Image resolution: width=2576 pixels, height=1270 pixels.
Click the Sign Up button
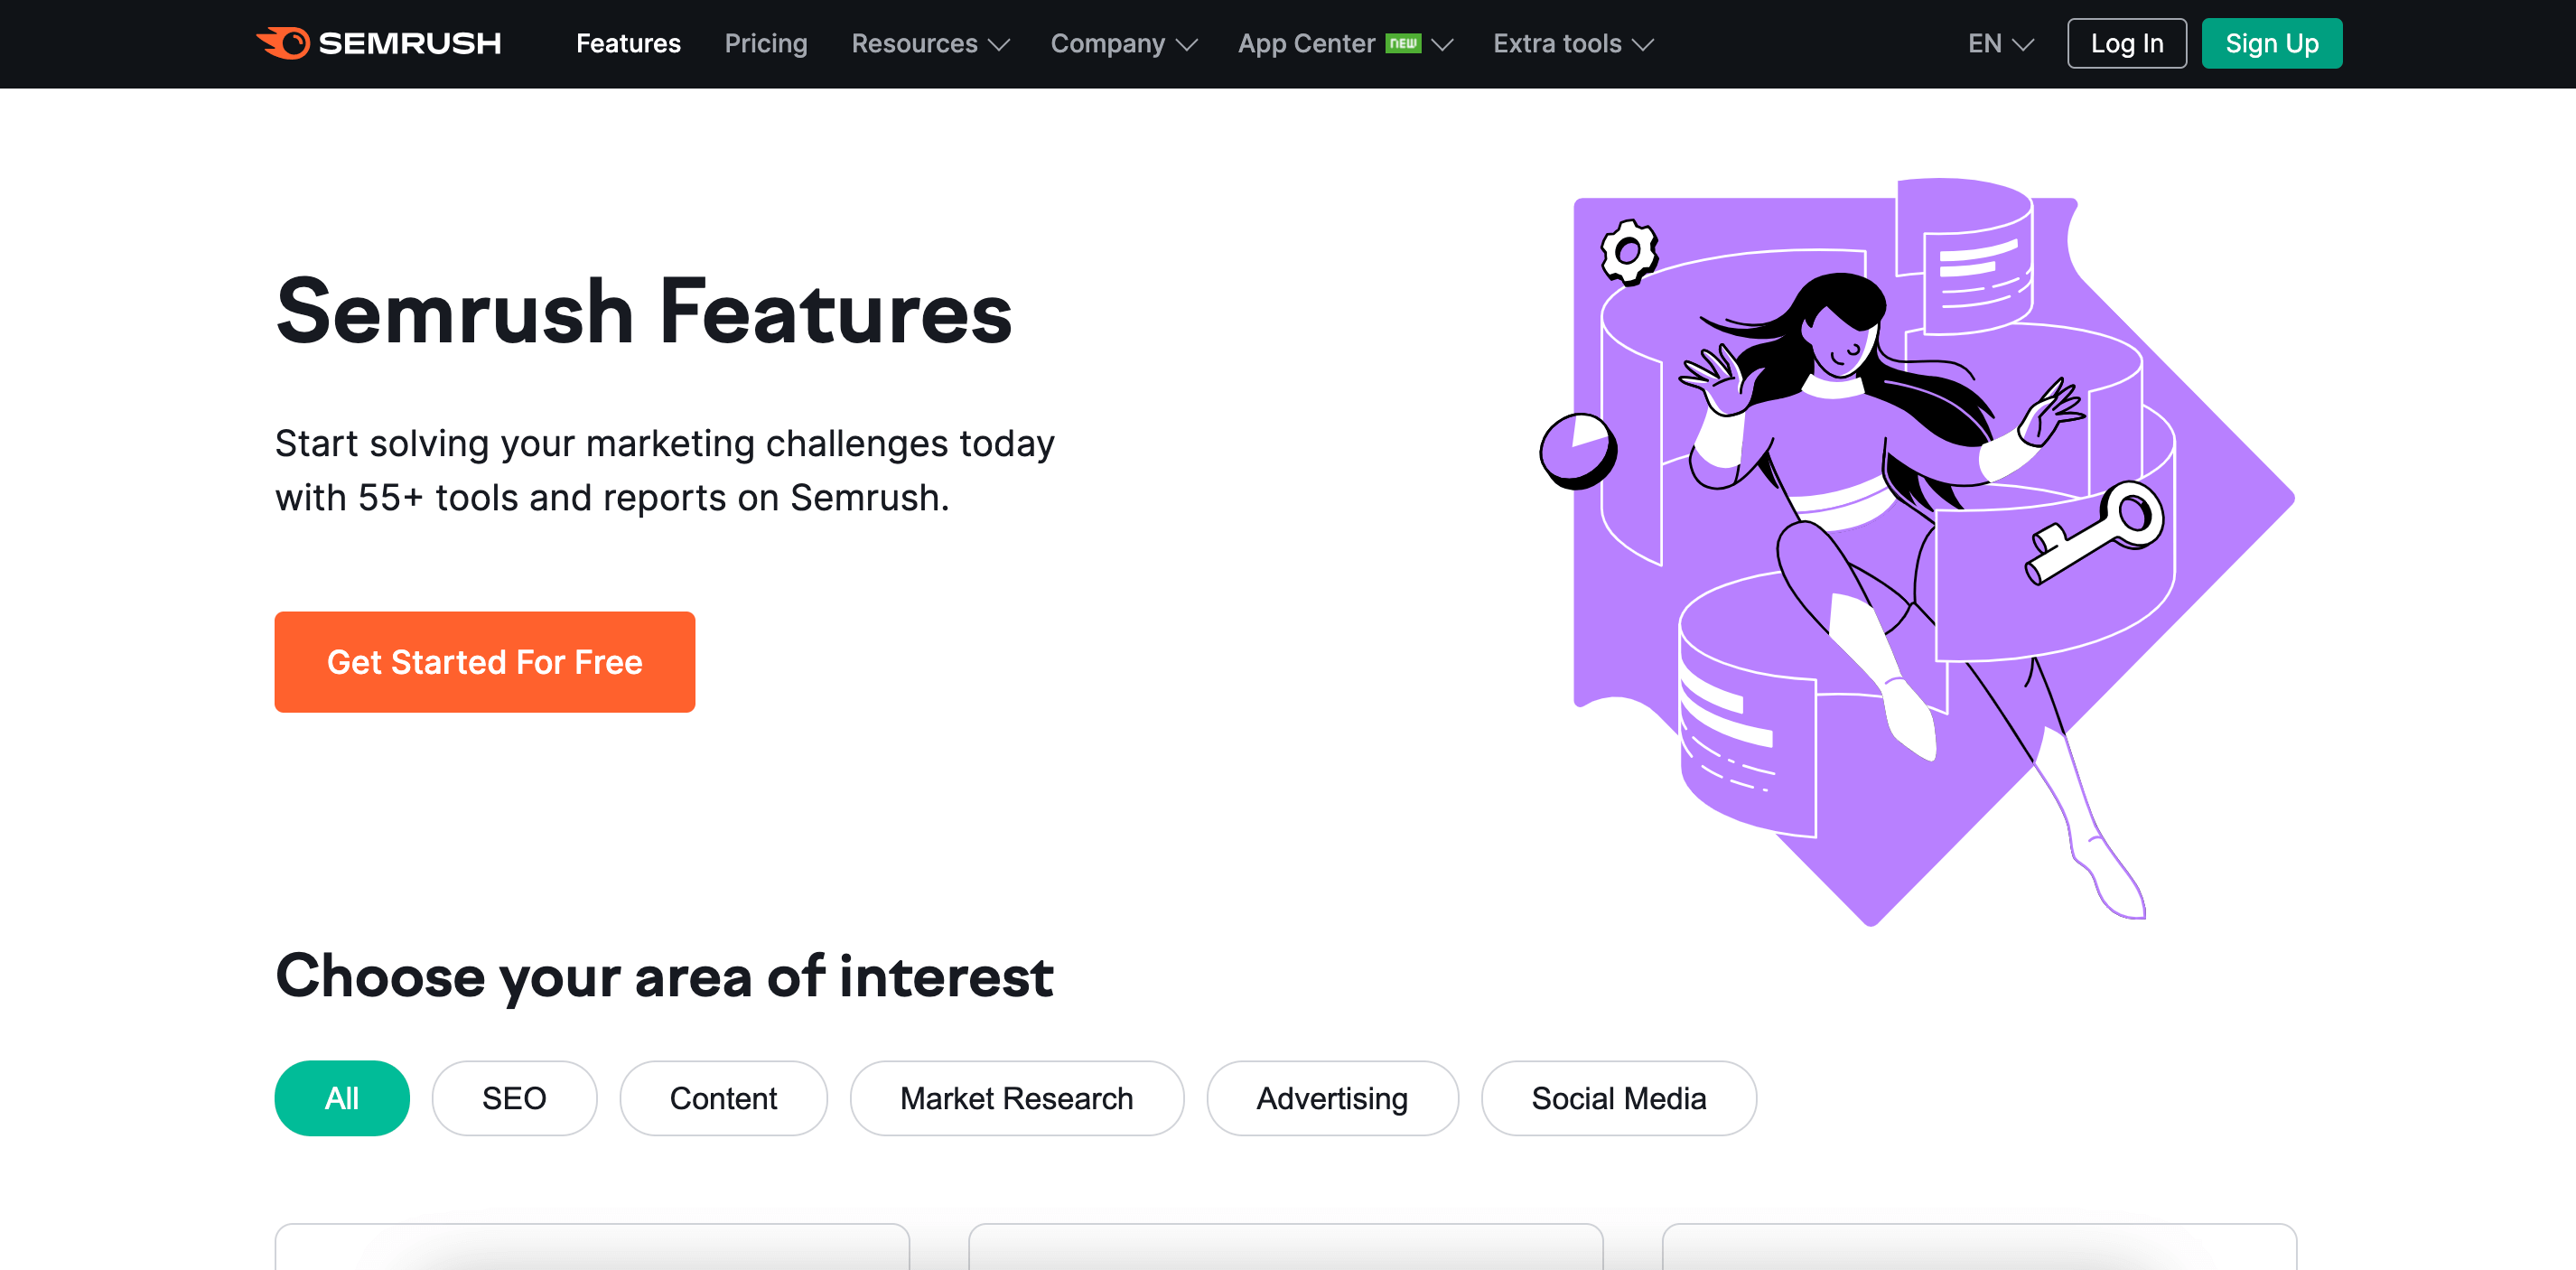(x=2273, y=44)
